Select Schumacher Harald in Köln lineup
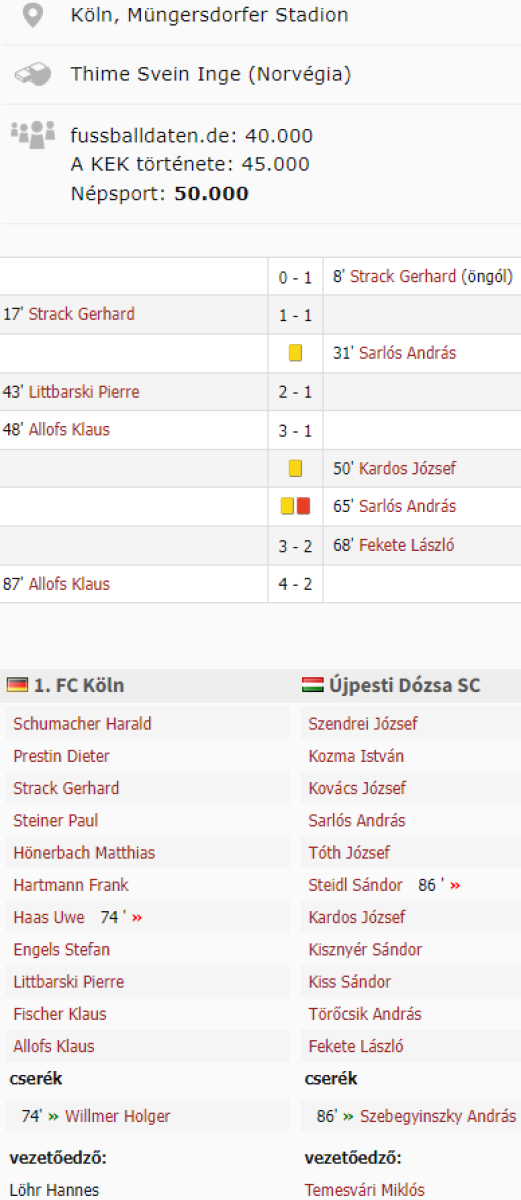 coord(83,724)
